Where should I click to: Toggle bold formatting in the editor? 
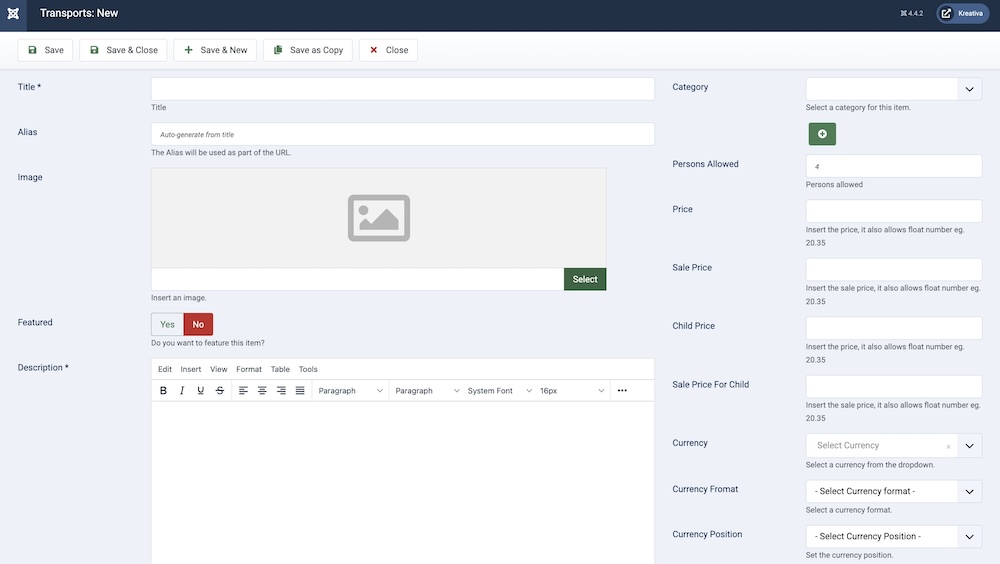(164, 391)
